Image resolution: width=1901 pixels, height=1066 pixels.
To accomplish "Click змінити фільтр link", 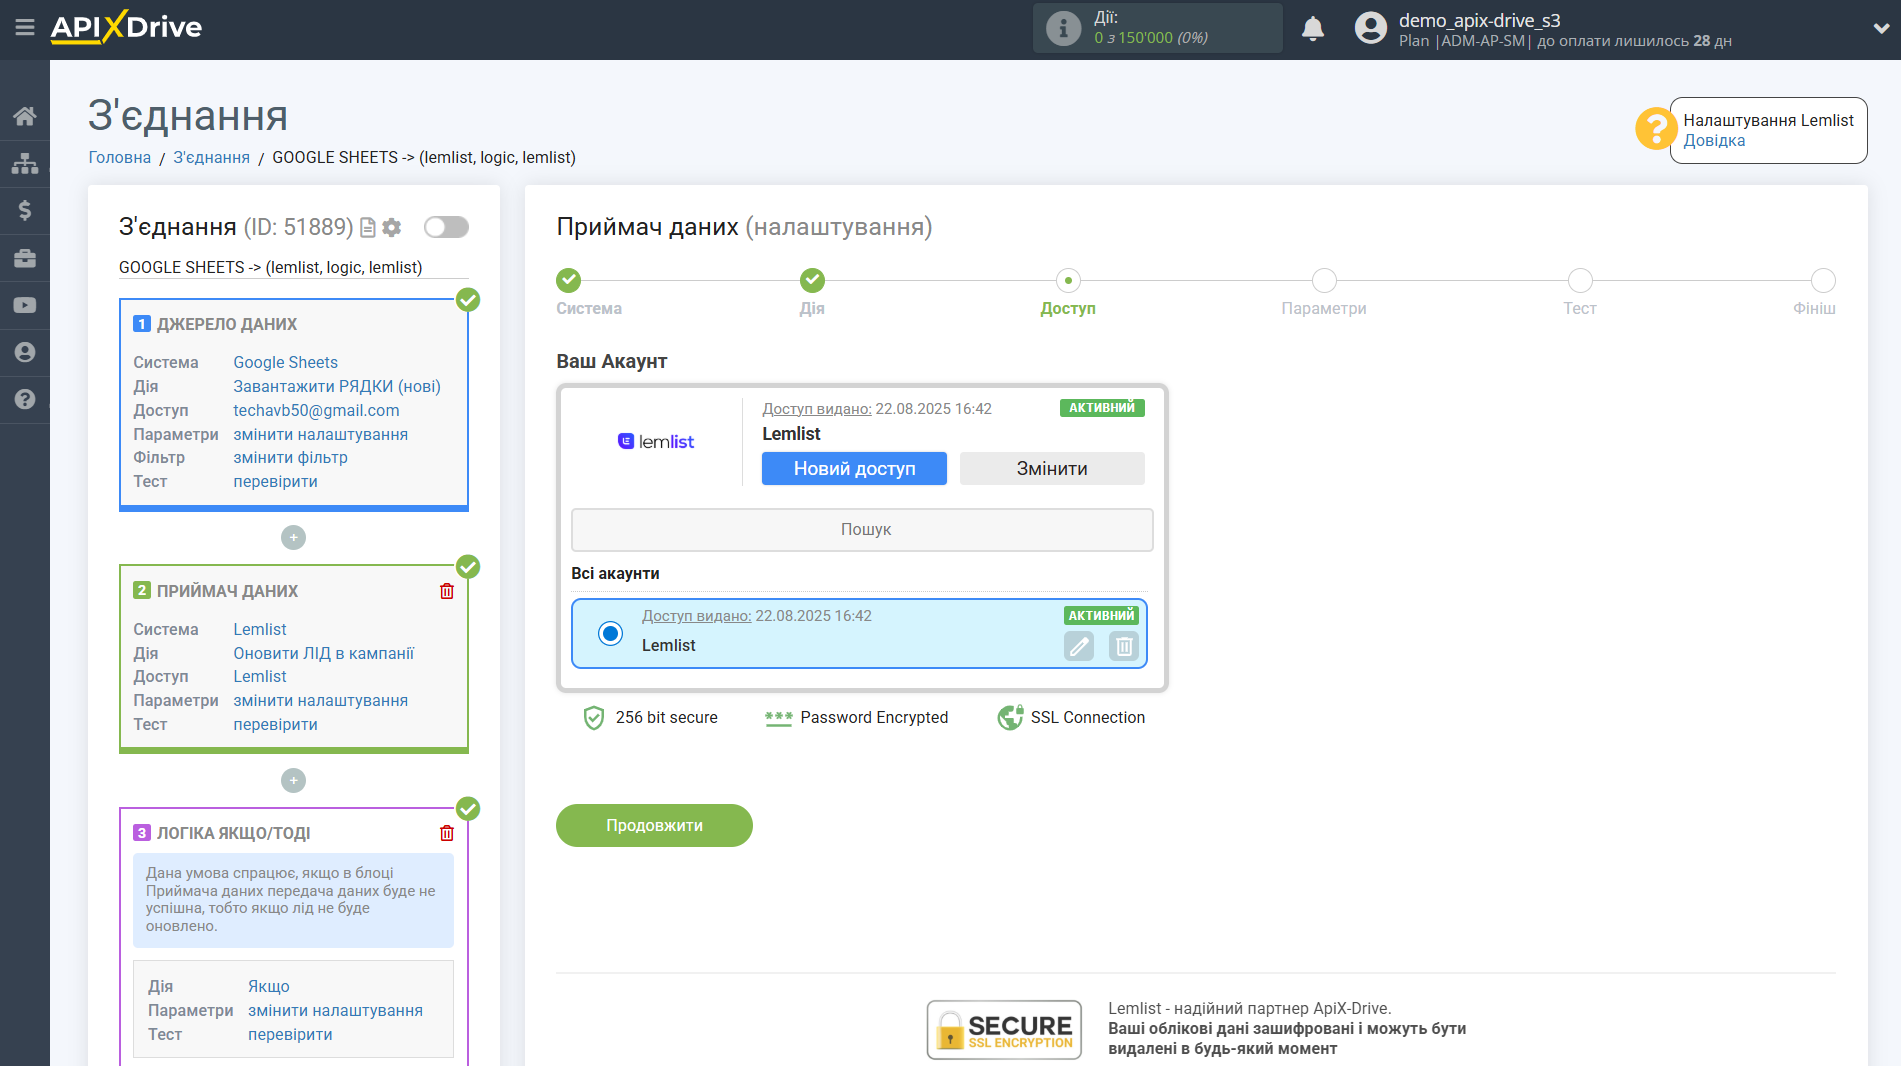I will point(291,457).
